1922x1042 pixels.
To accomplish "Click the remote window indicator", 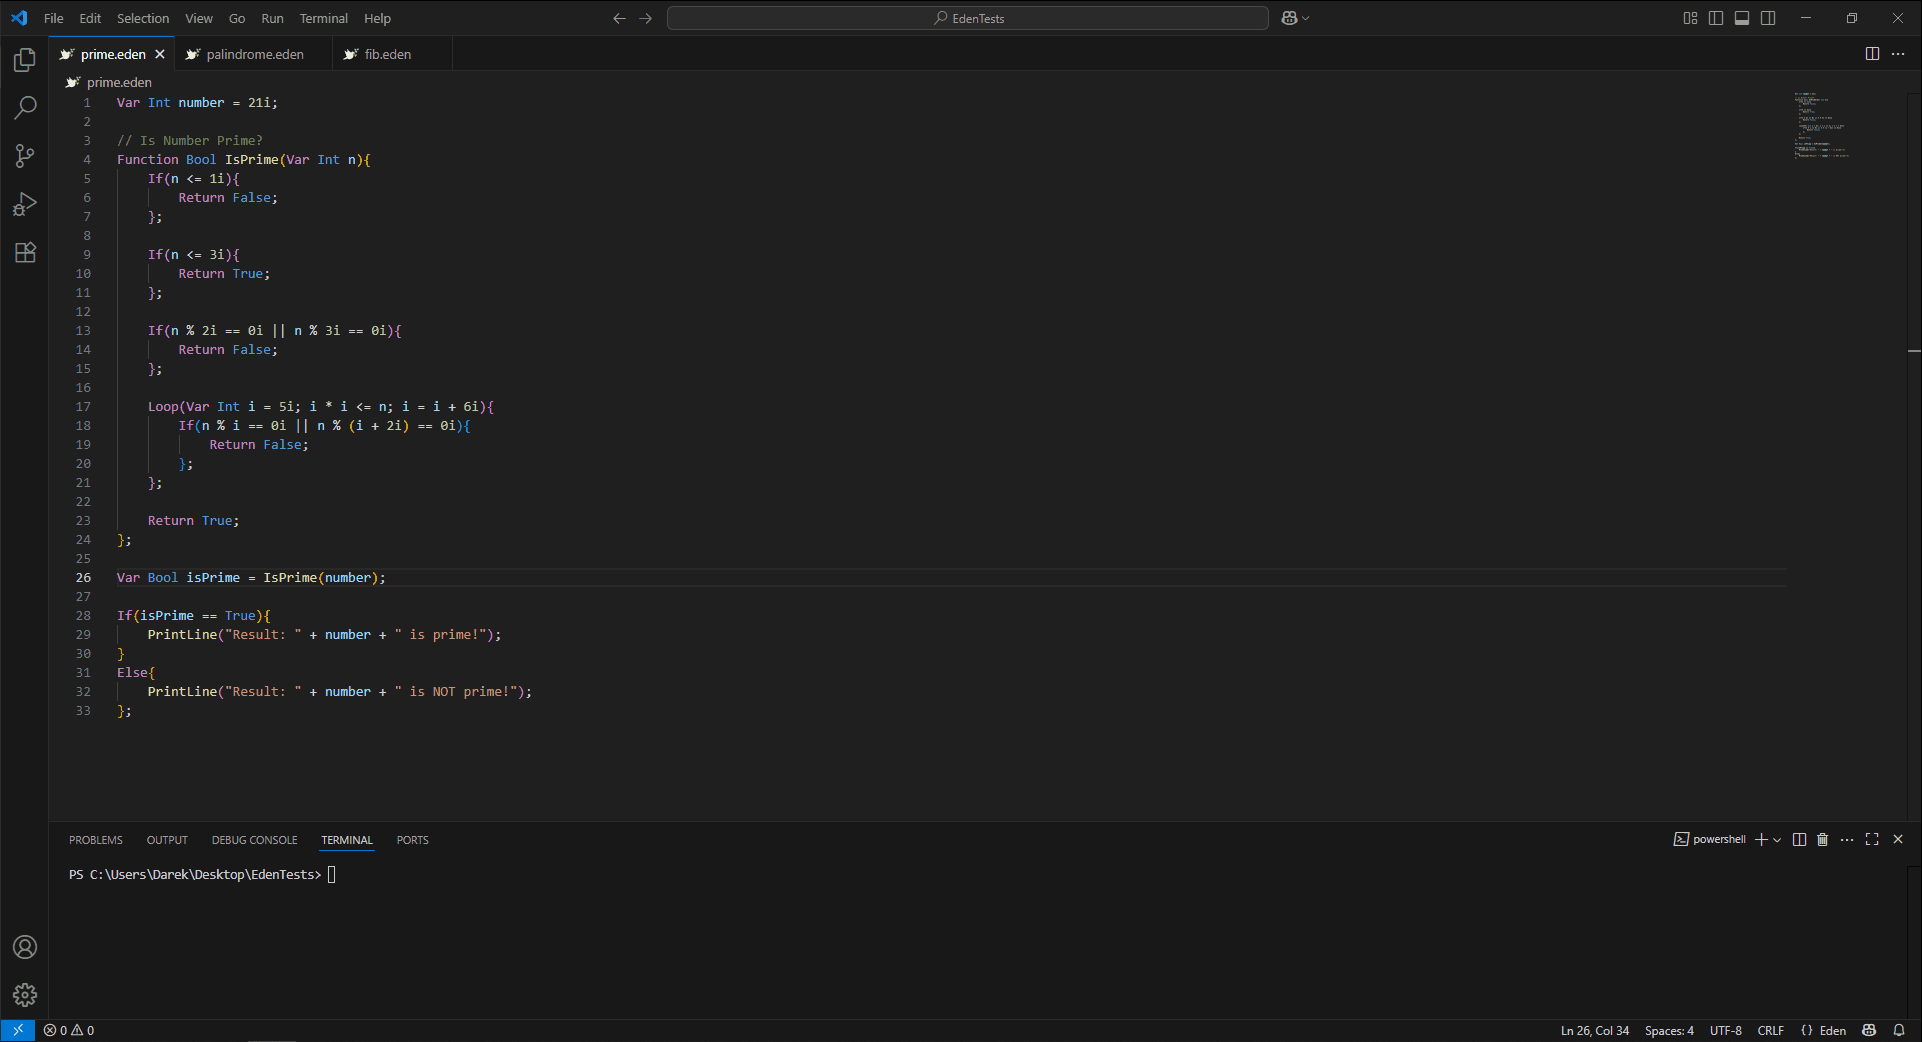I will 18,1030.
